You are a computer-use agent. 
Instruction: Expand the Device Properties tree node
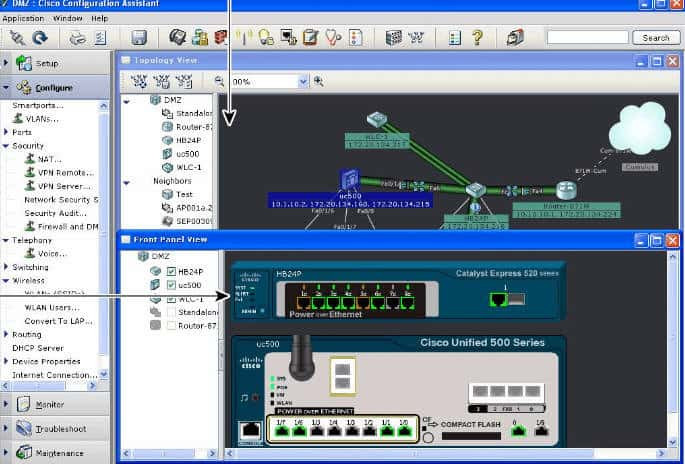(6, 361)
